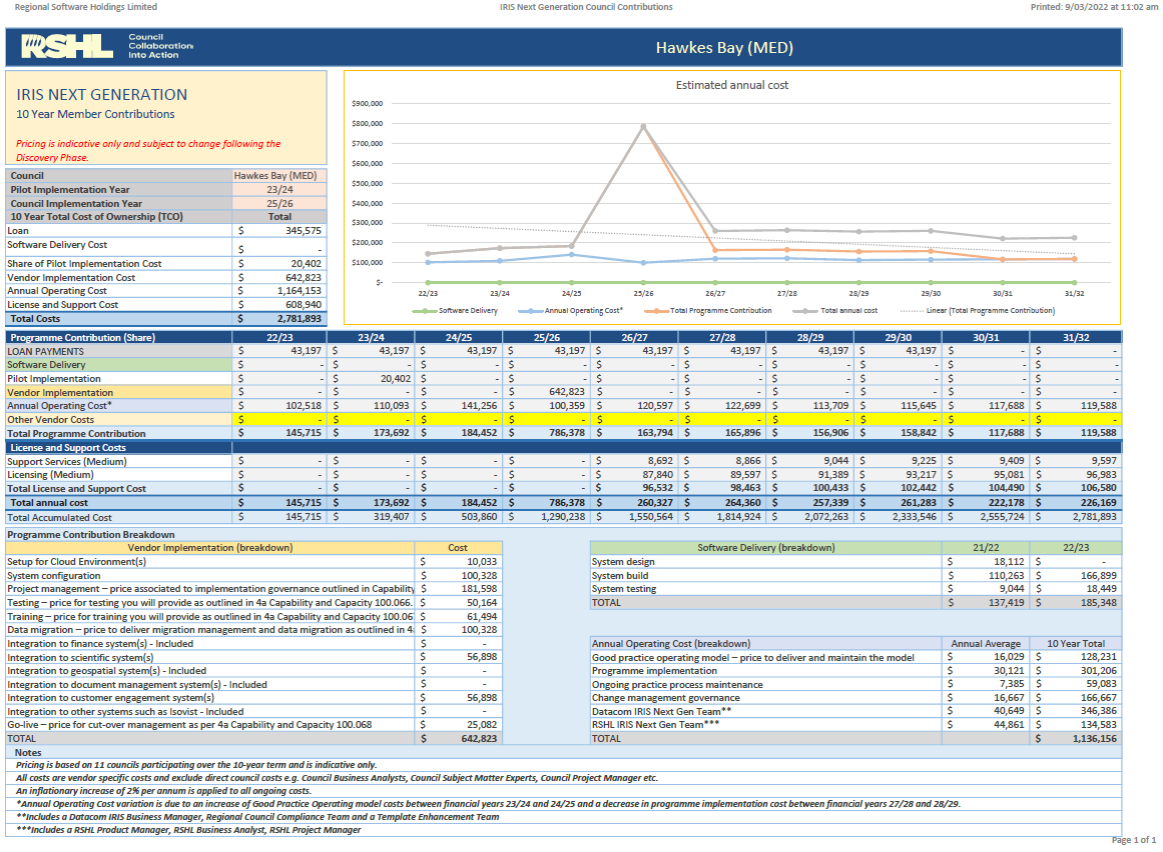Image resolution: width=1163 pixels, height=852 pixels.
Task: Select the 22/23 column header
Action: coord(280,337)
